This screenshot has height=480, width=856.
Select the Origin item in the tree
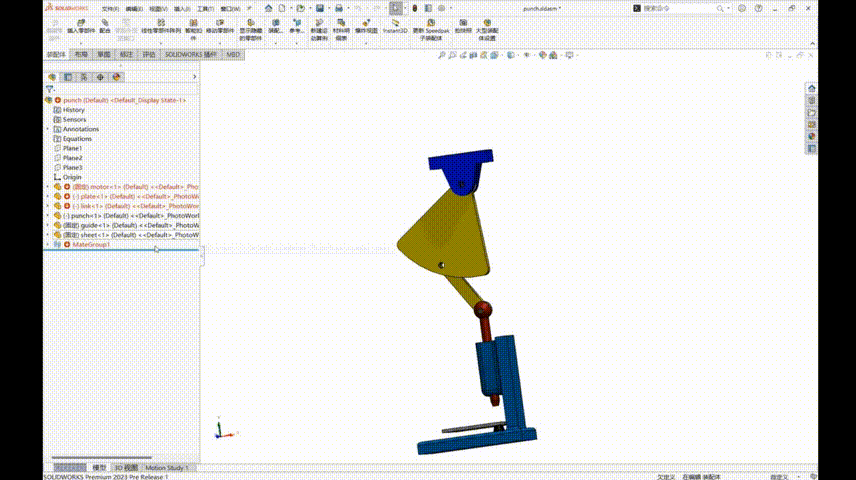[x=72, y=177]
